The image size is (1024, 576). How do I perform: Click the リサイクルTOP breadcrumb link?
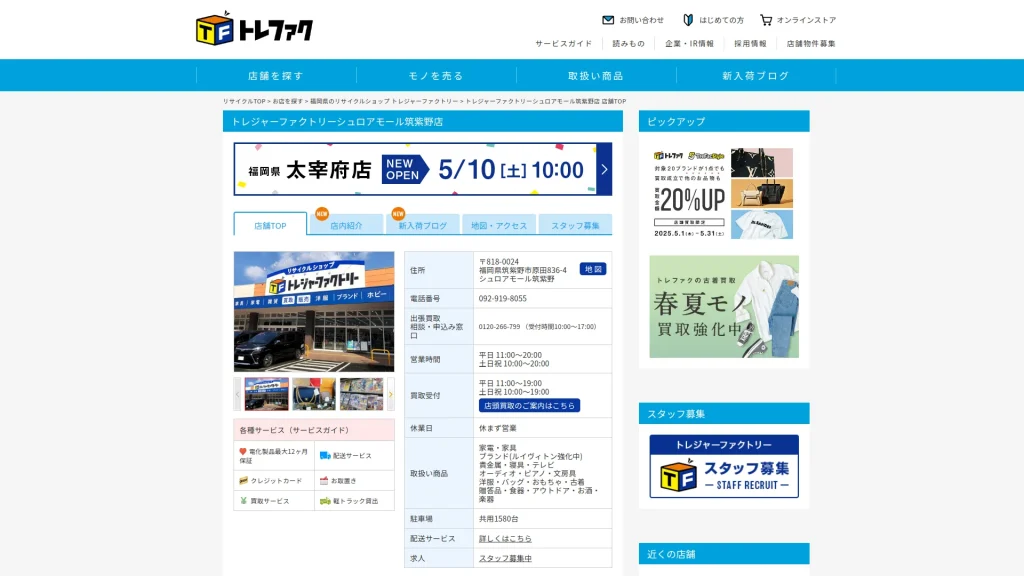[244, 101]
